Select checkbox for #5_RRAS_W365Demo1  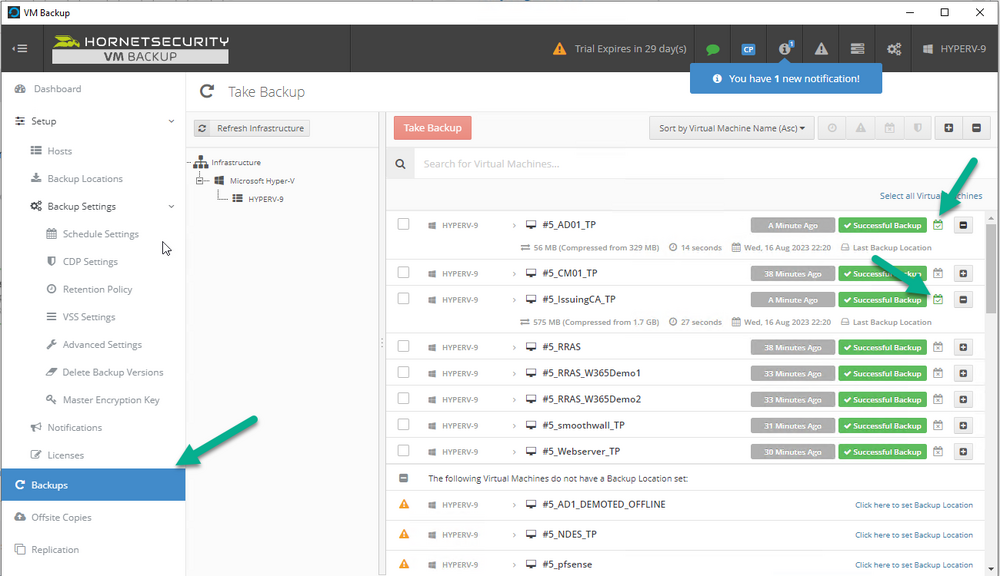[x=403, y=373]
